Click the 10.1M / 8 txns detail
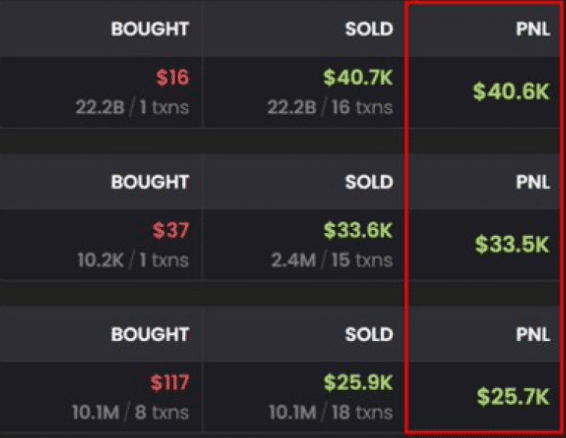The height and width of the screenshot is (438, 566). [130, 412]
